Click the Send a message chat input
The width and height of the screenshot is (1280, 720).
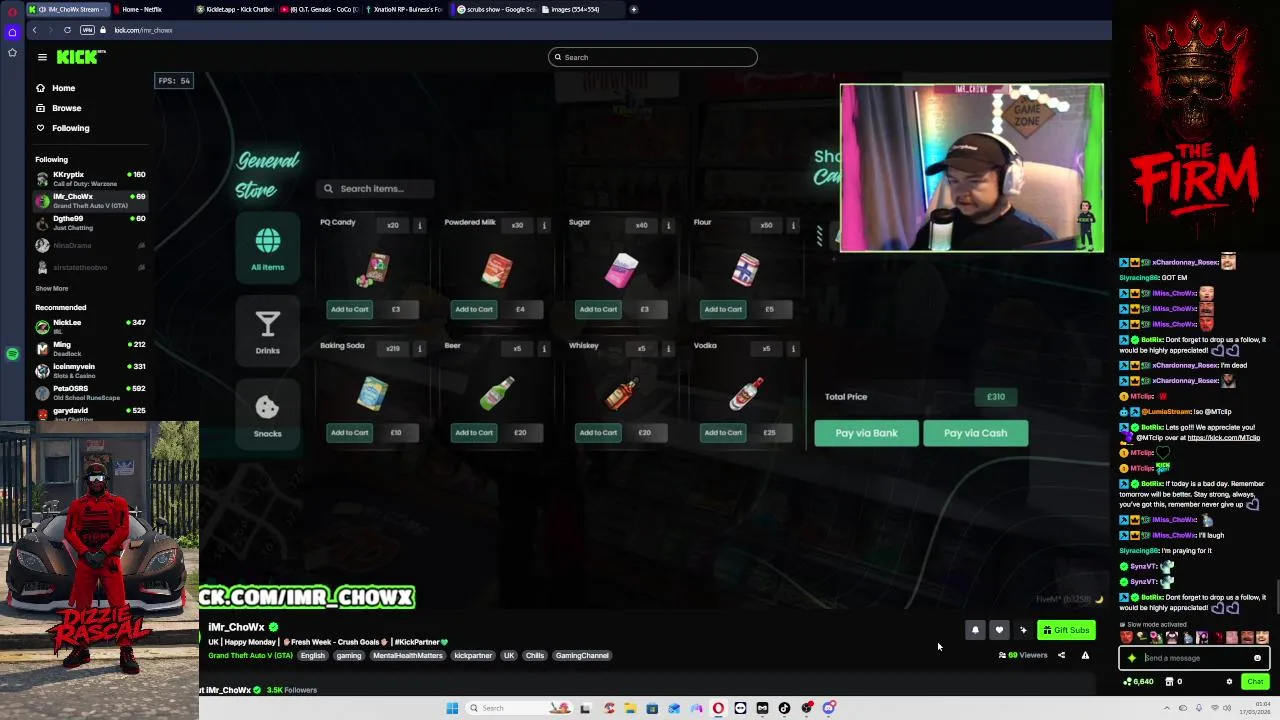pos(1195,658)
